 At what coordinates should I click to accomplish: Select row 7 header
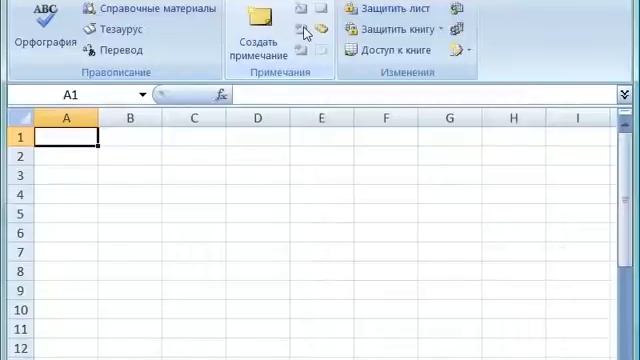tap(21, 252)
